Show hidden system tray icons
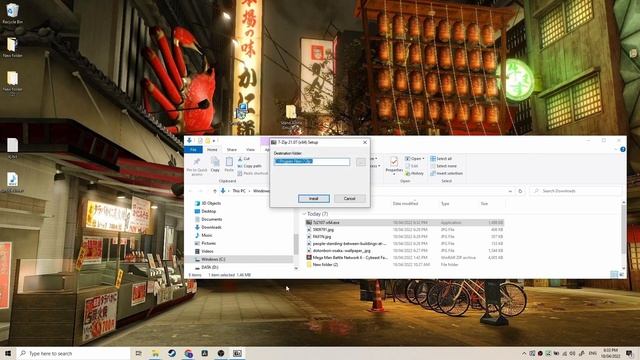This screenshot has height=360, width=640. pos(524,353)
